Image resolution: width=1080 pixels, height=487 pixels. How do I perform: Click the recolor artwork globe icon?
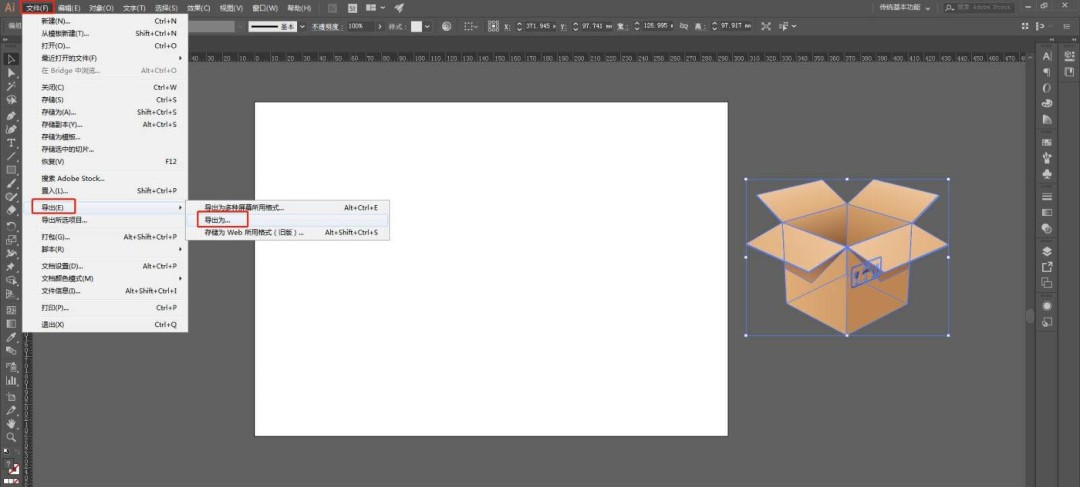click(x=446, y=26)
